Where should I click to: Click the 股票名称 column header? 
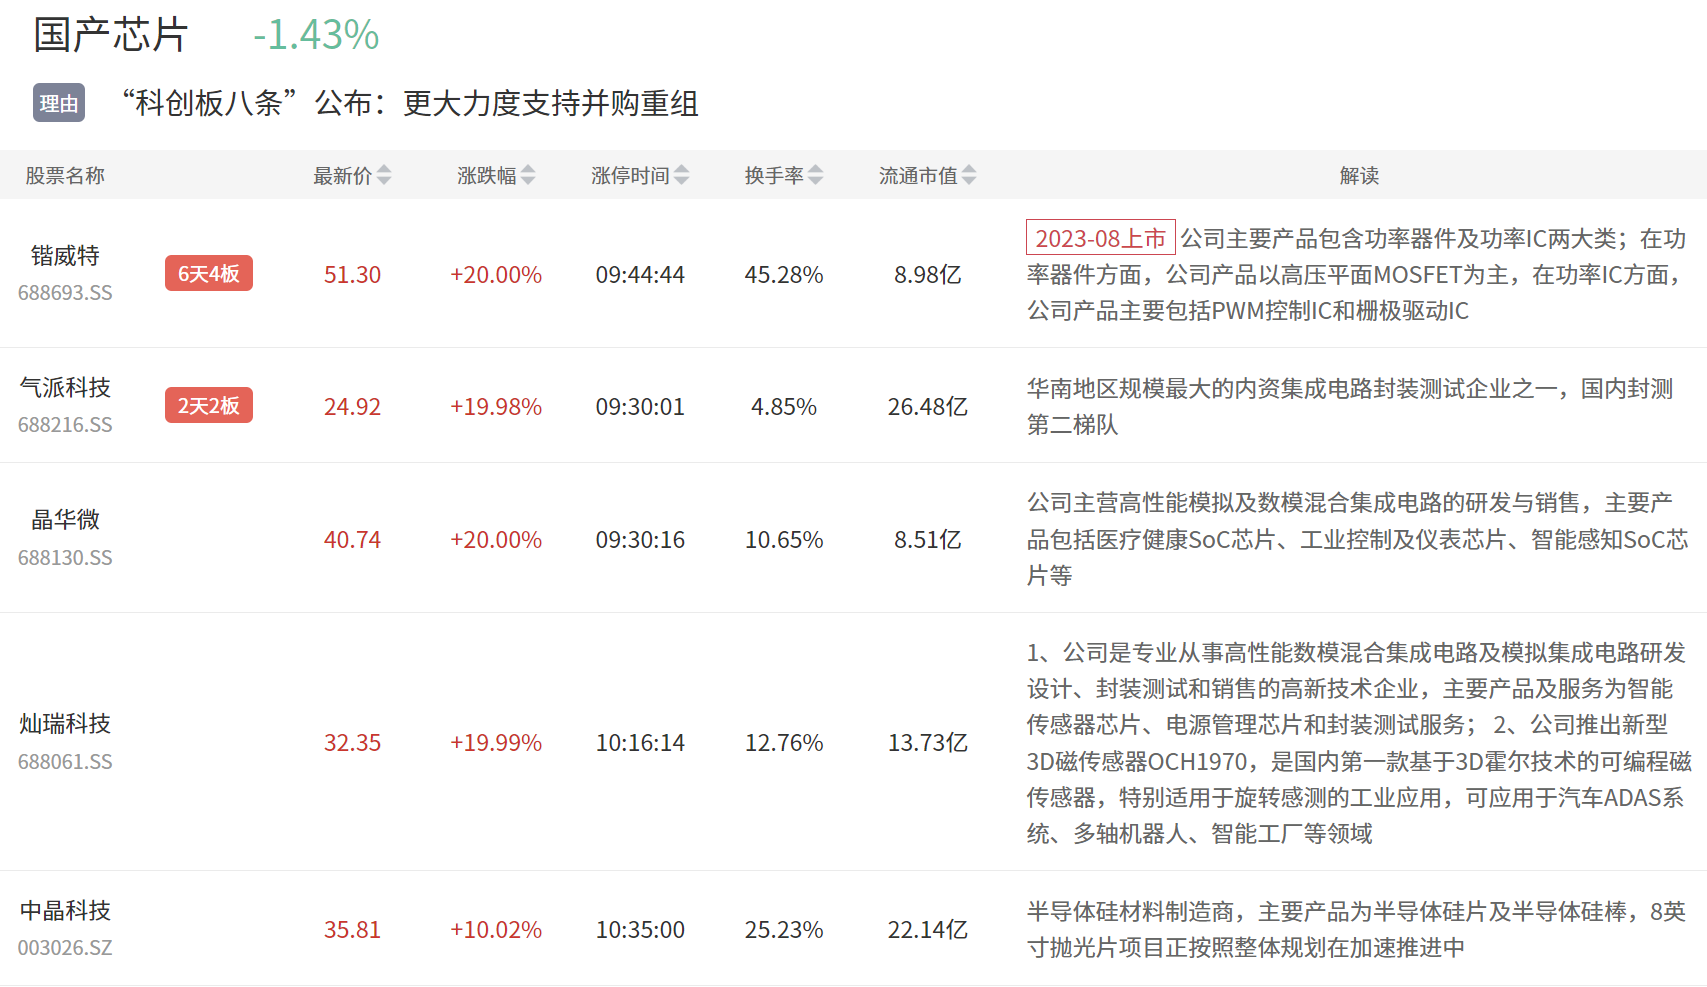click(x=65, y=176)
